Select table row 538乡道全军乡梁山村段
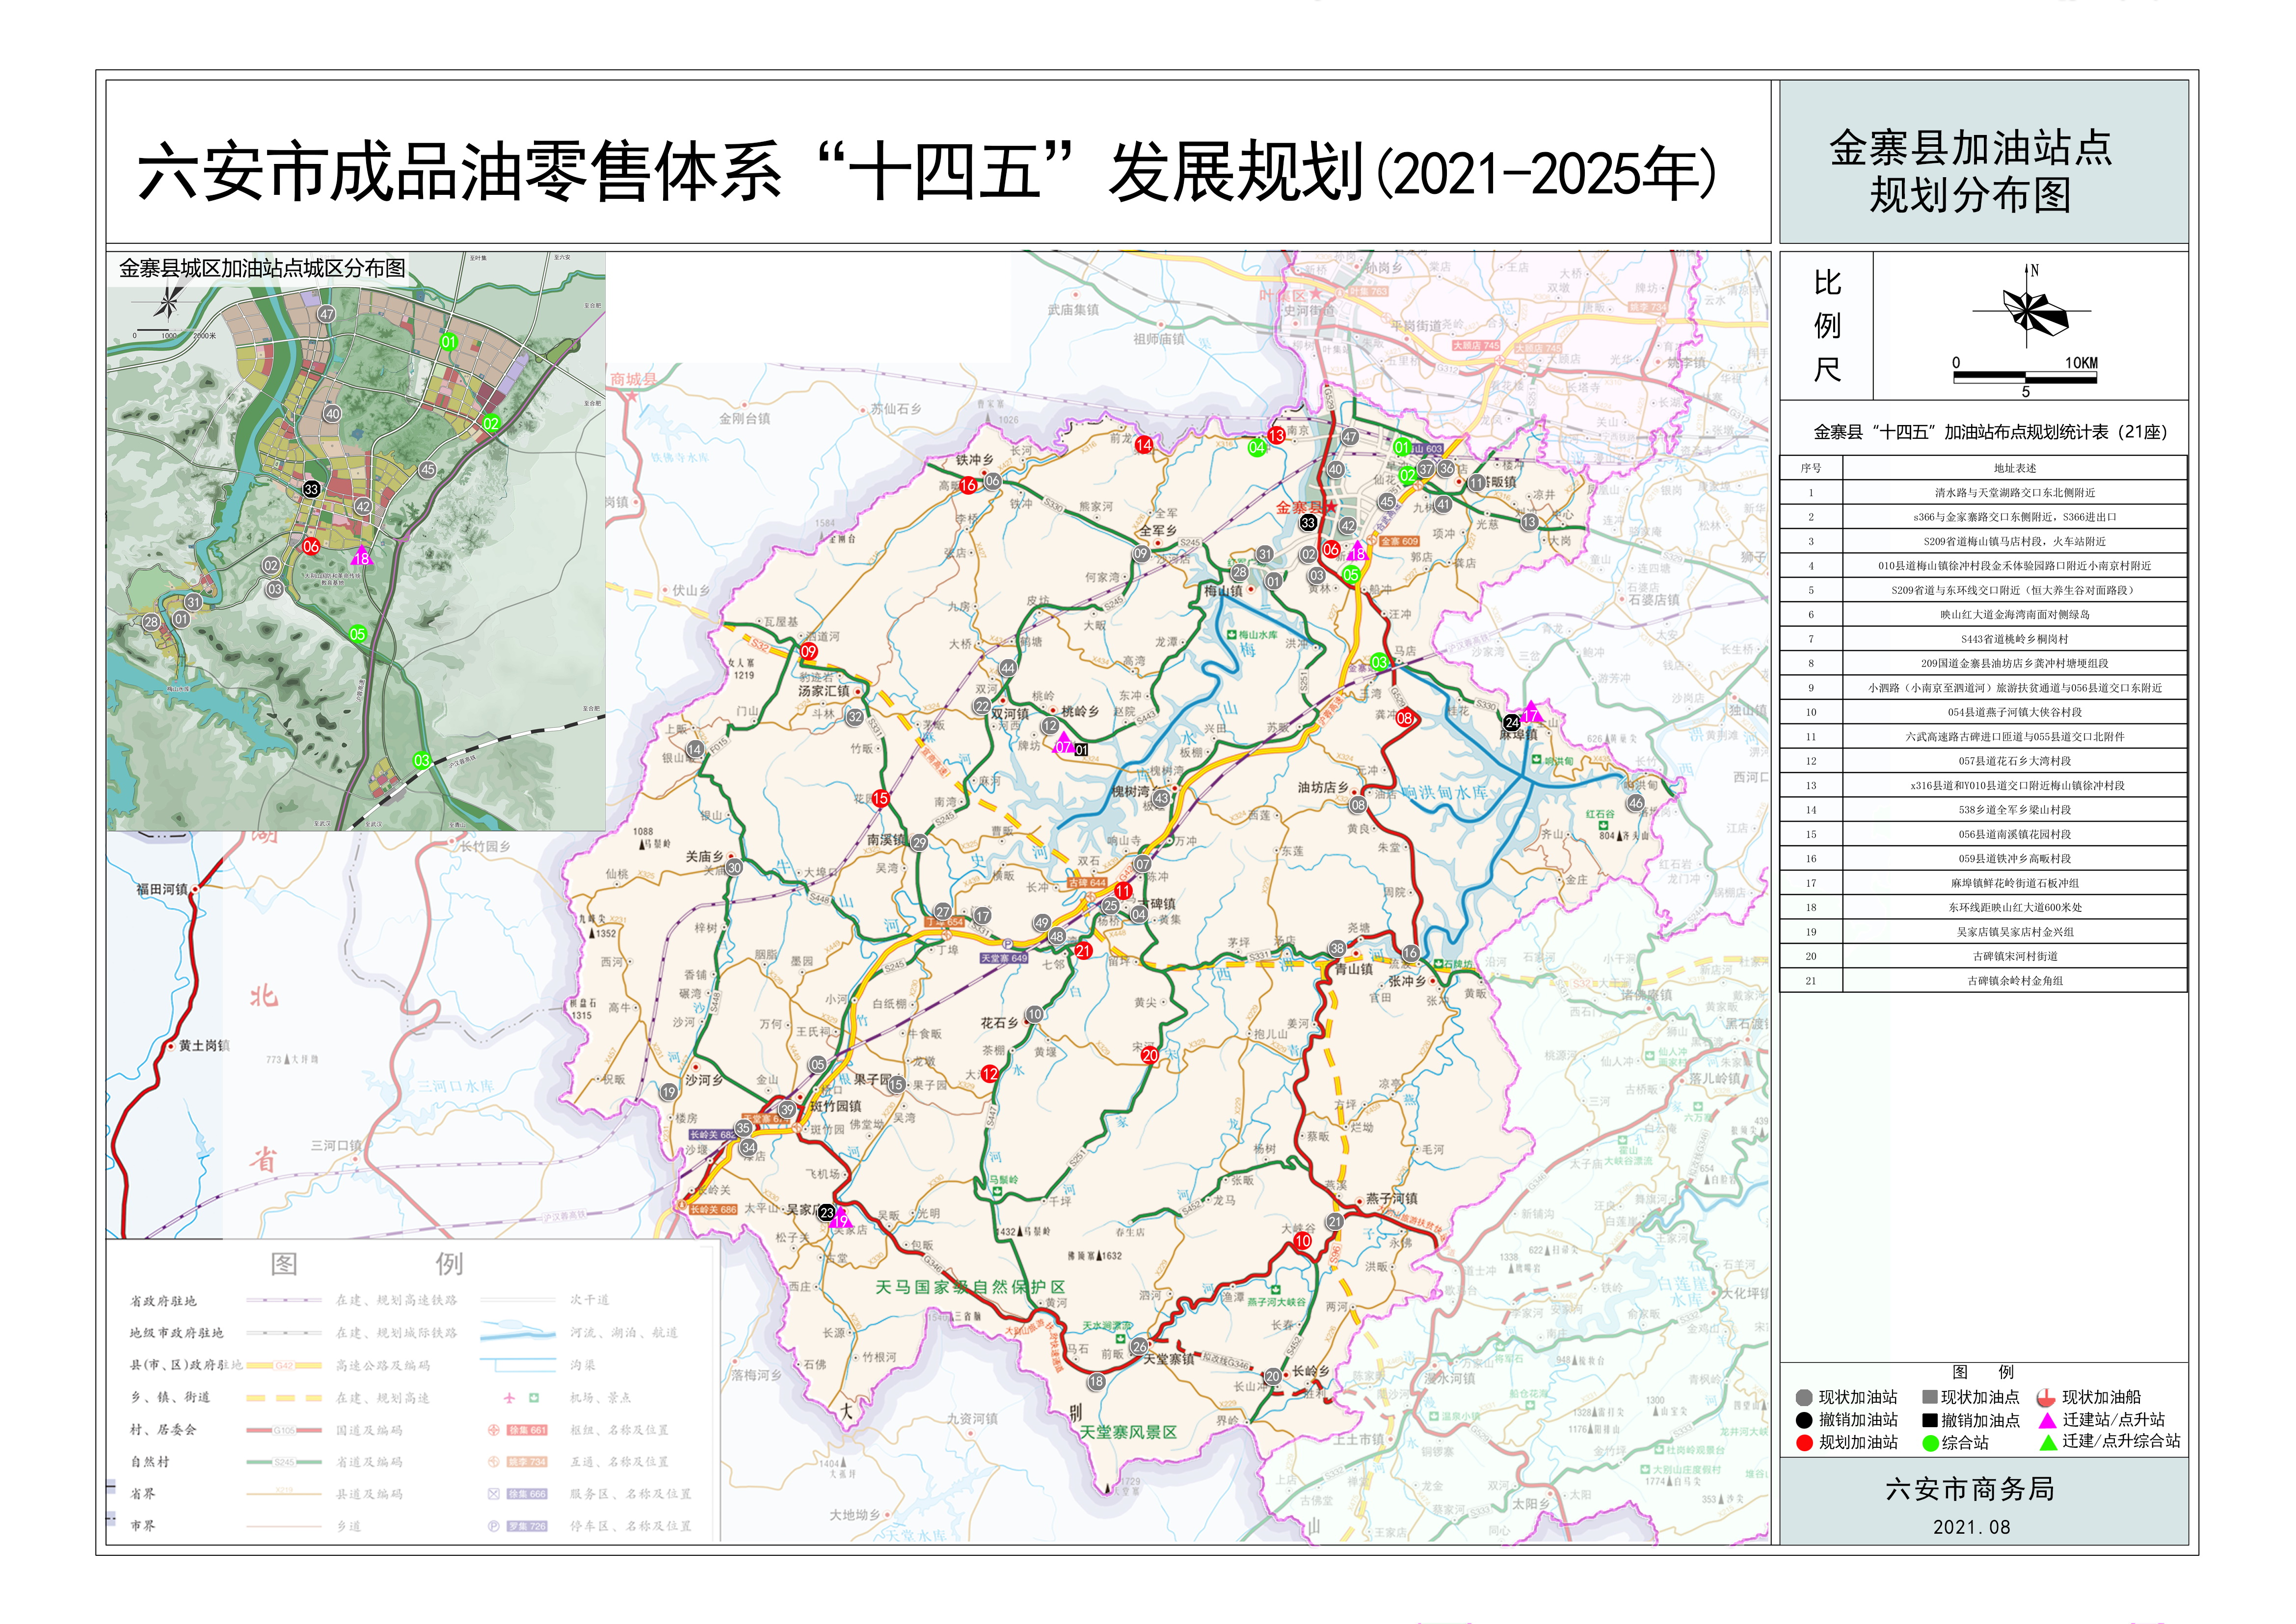 (x=1984, y=809)
